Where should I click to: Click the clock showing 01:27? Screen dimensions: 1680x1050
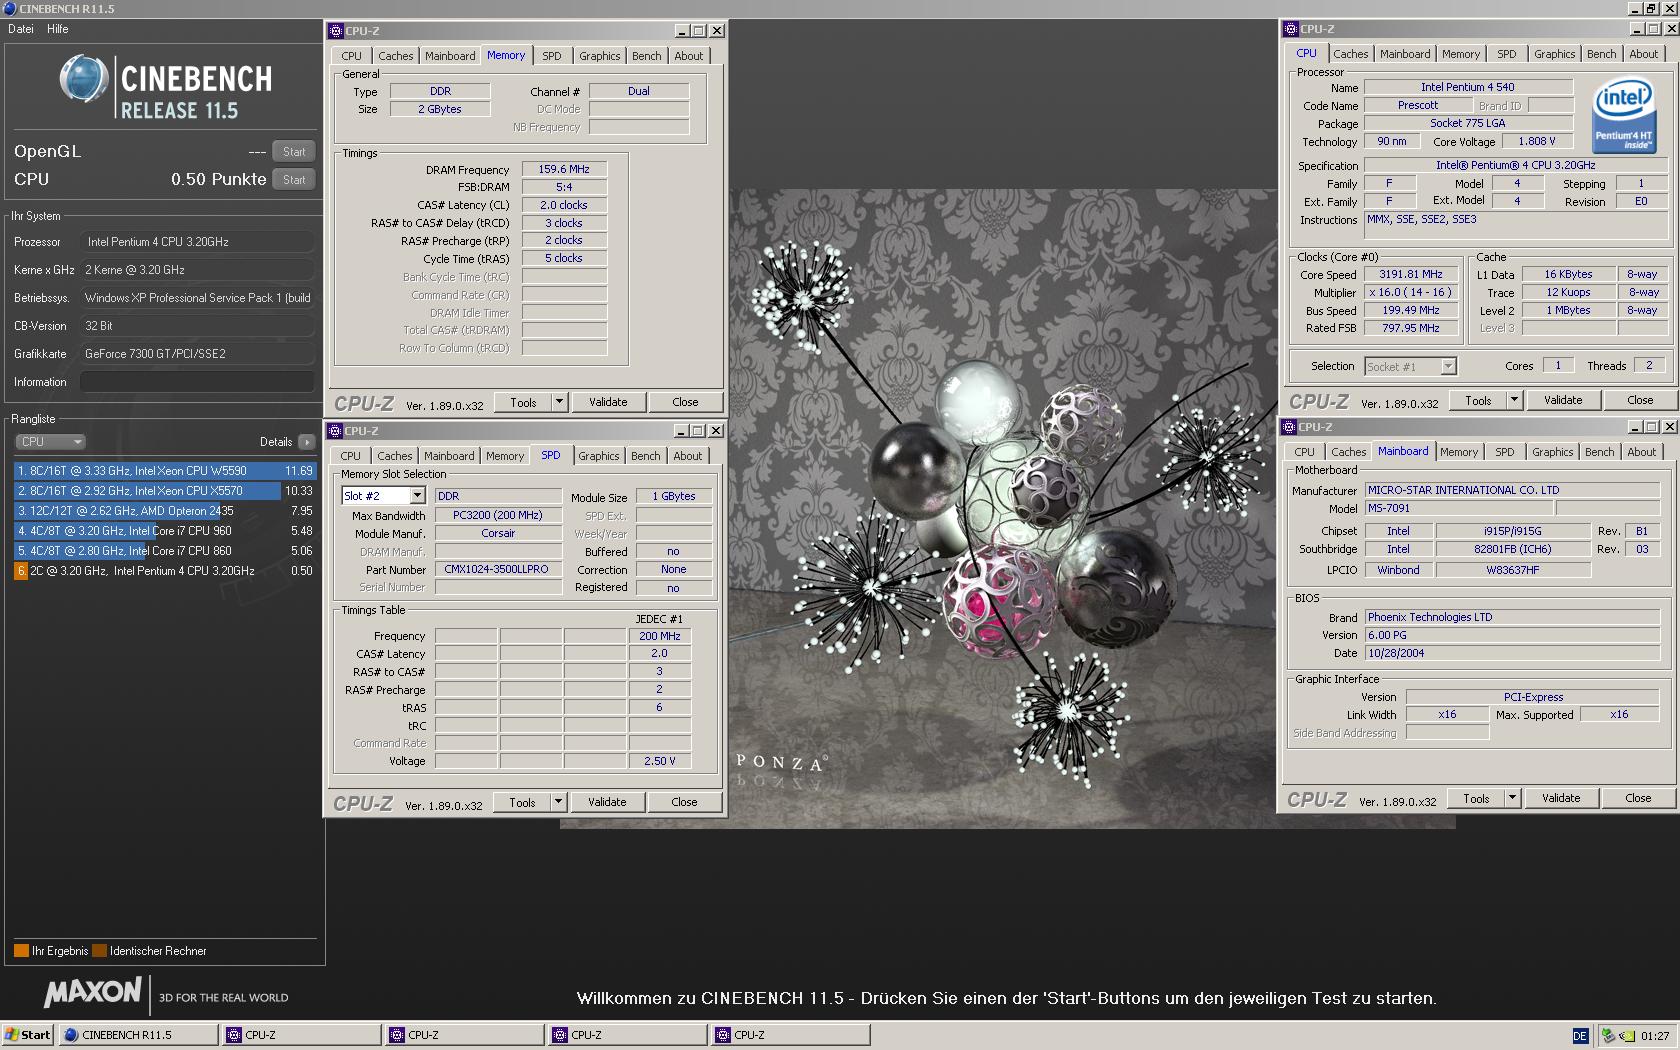point(1655,1036)
